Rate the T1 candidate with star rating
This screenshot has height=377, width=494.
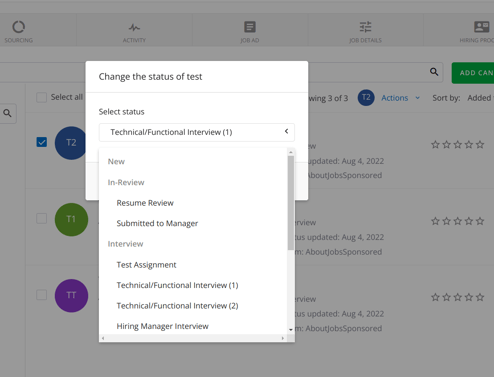(x=457, y=221)
